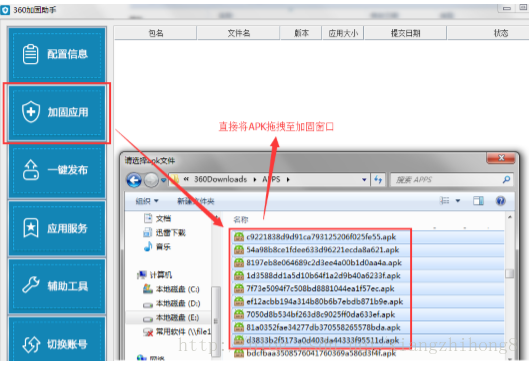Click the search magnifier icon
This screenshot has width=529, height=365.
[x=506, y=180]
